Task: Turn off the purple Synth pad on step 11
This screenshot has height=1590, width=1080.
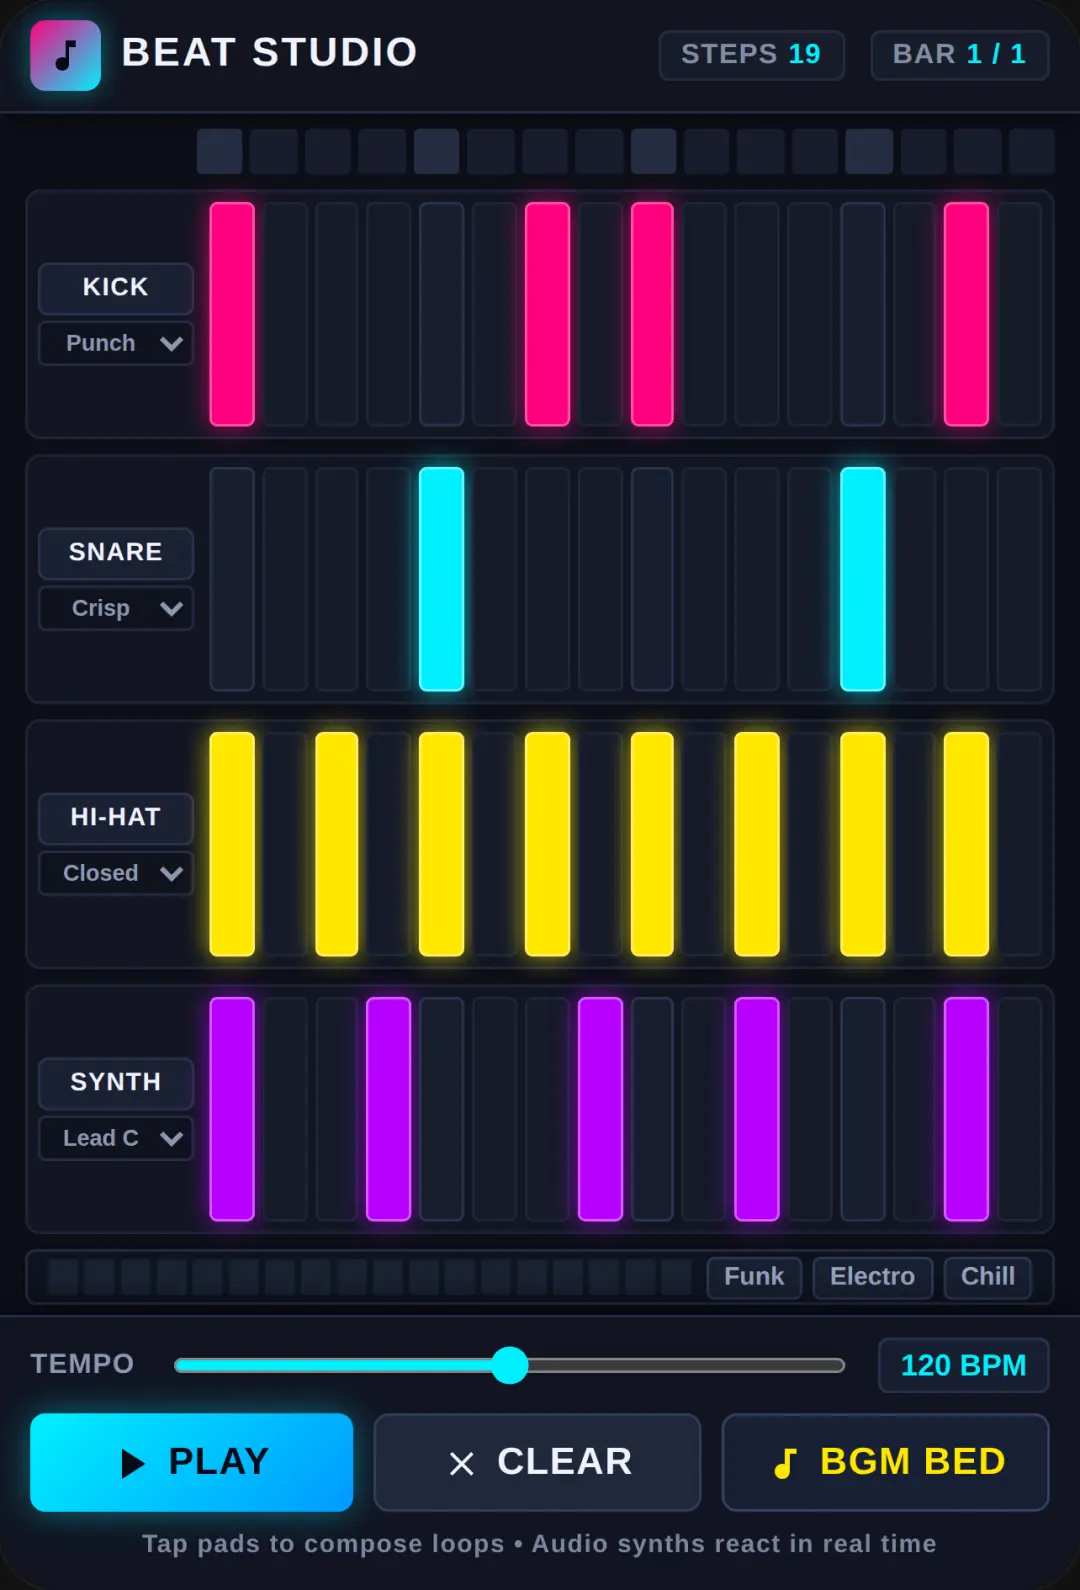Action: pyautogui.click(x=757, y=1109)
